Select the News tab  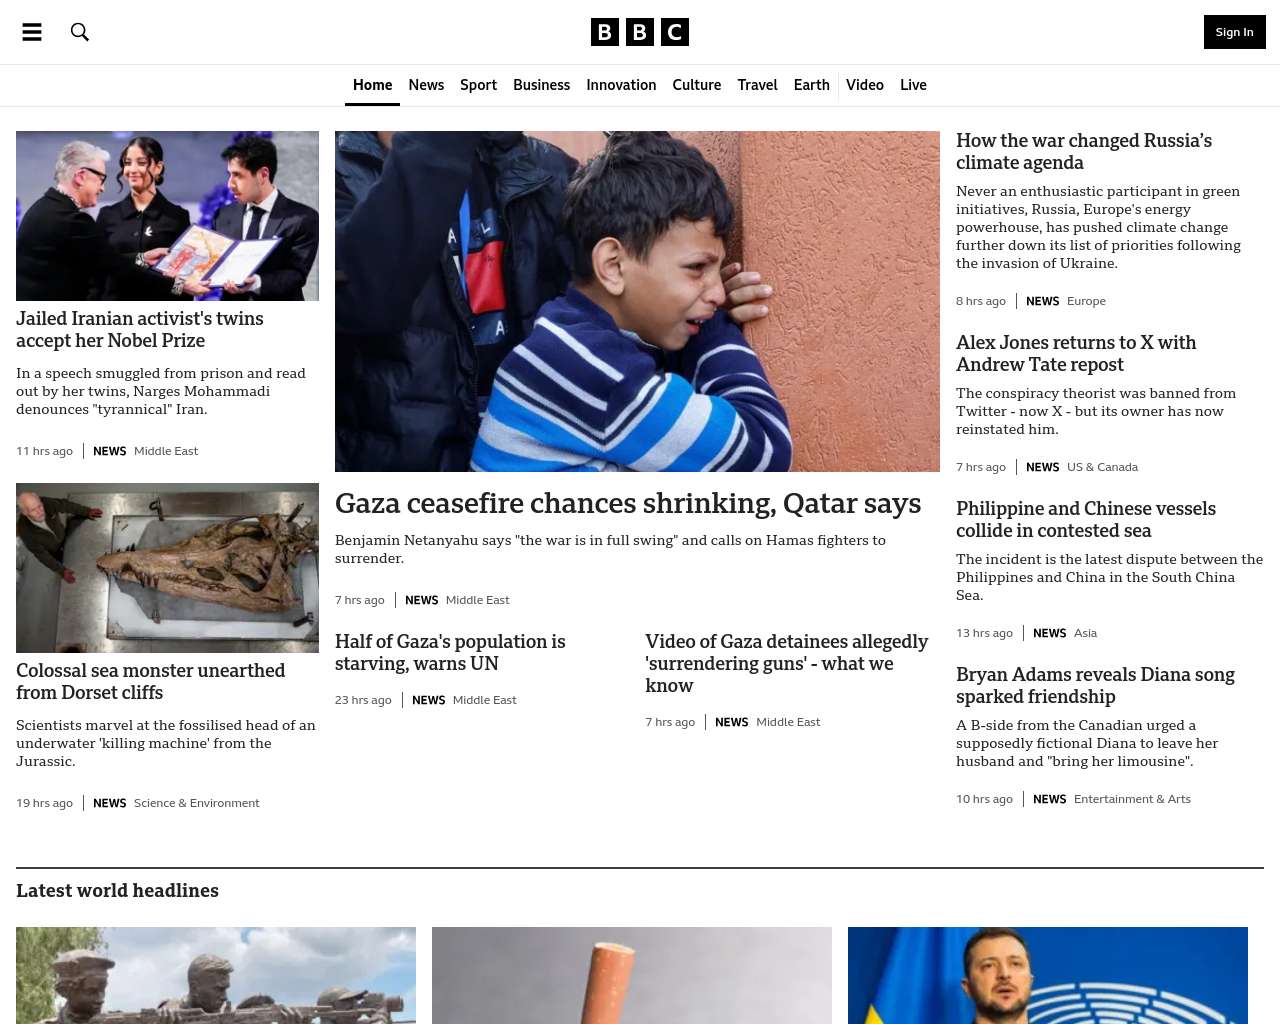click(426, 85)
